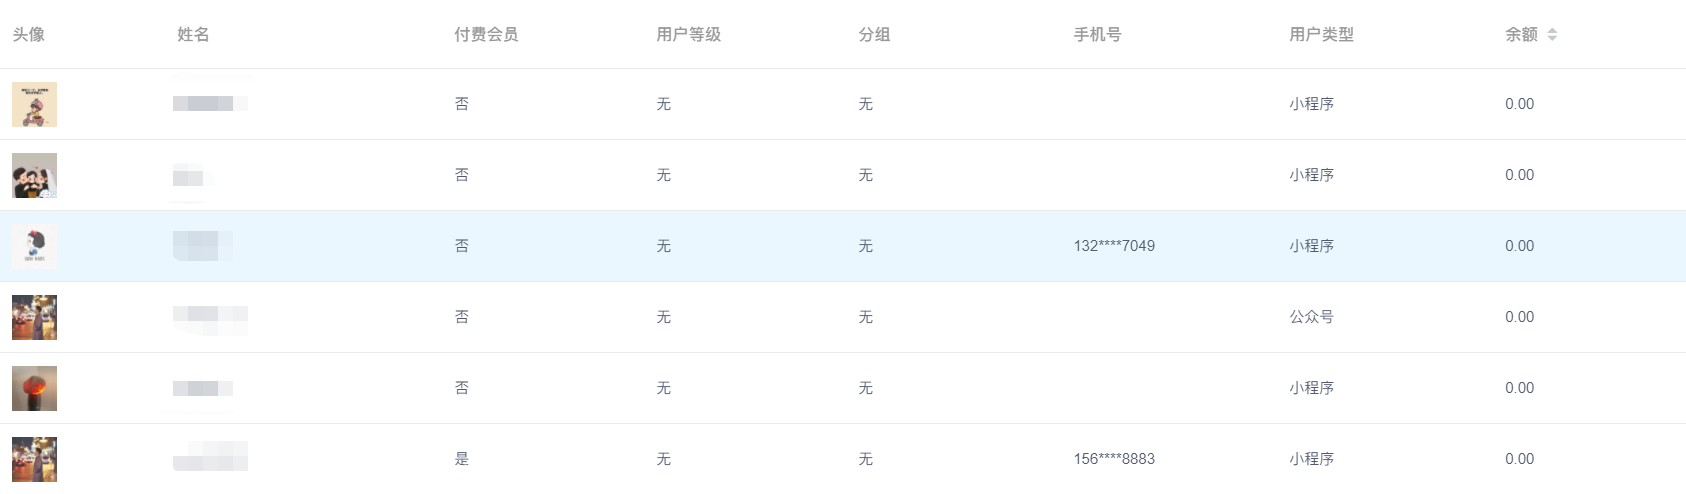
Task: Open the first row cartoon avatar thumbnail
Action: (34, 105)
